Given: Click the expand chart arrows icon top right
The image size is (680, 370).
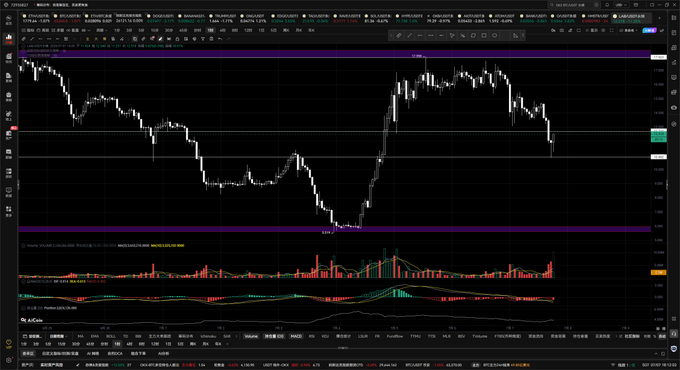Looking at the screenshot, I should (x=662, y=30).
